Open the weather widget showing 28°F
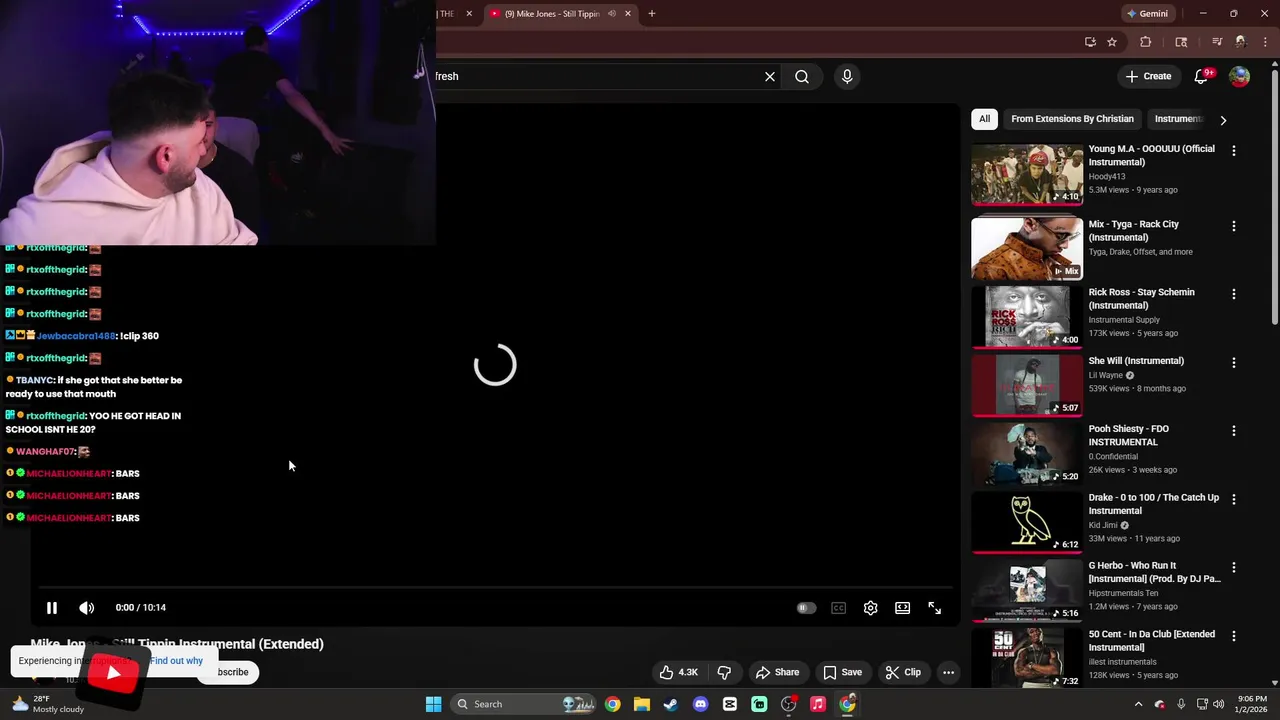 pos(46,704)
